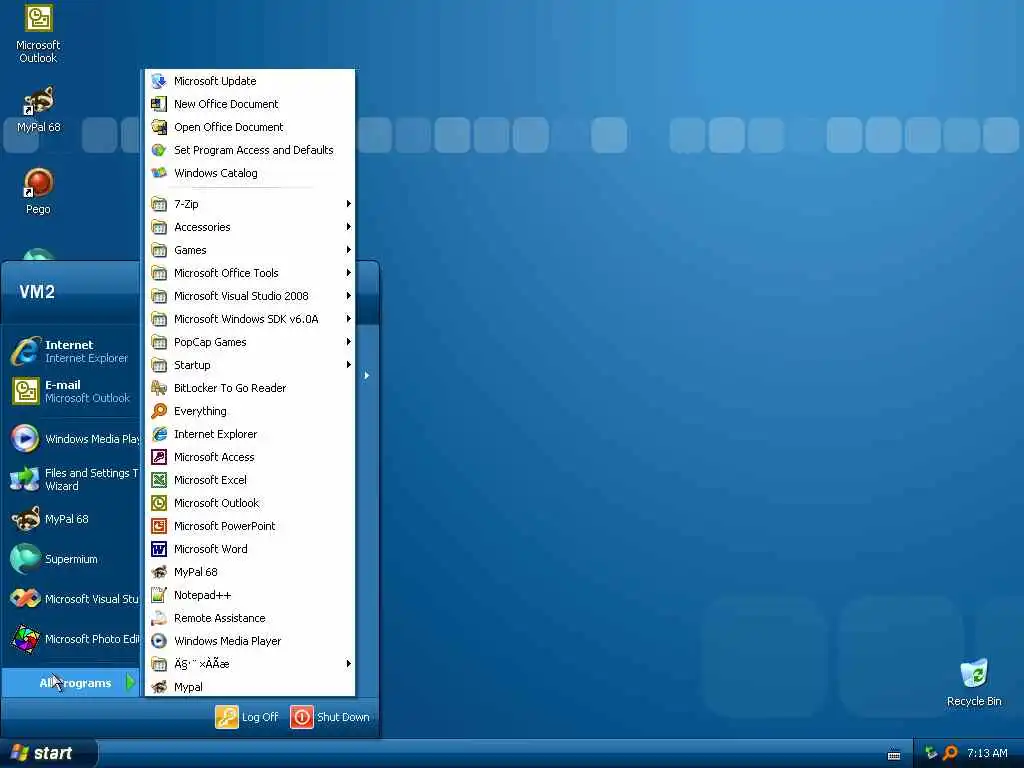Select the Recycle Bin desktop icon
1024x768 pixels.
(x=974, y=682)
